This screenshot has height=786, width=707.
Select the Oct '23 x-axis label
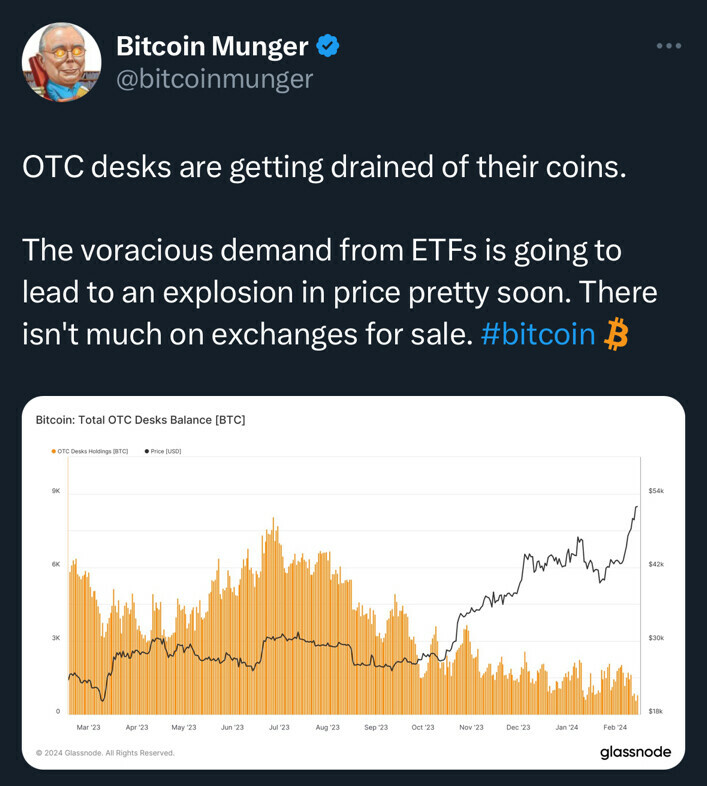tap(423, 728)
